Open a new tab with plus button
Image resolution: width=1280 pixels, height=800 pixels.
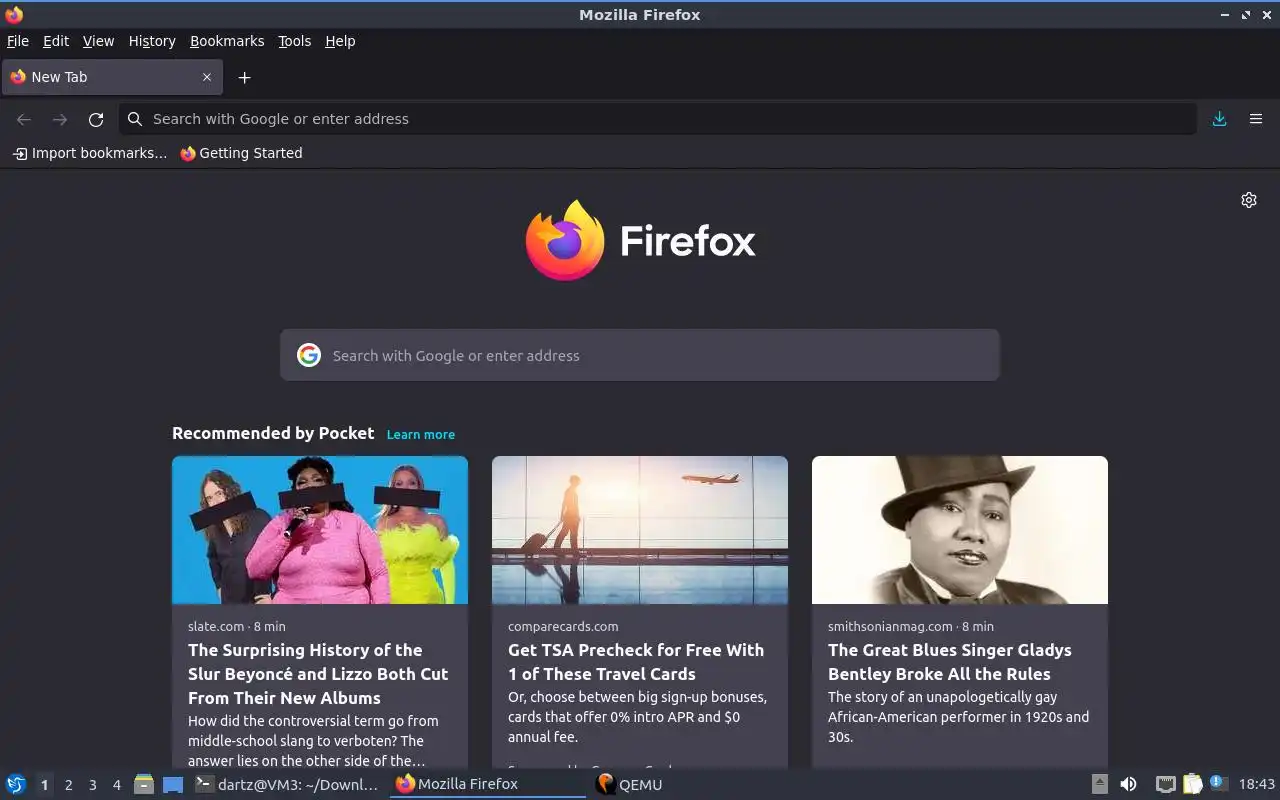(x=244, y=77)
